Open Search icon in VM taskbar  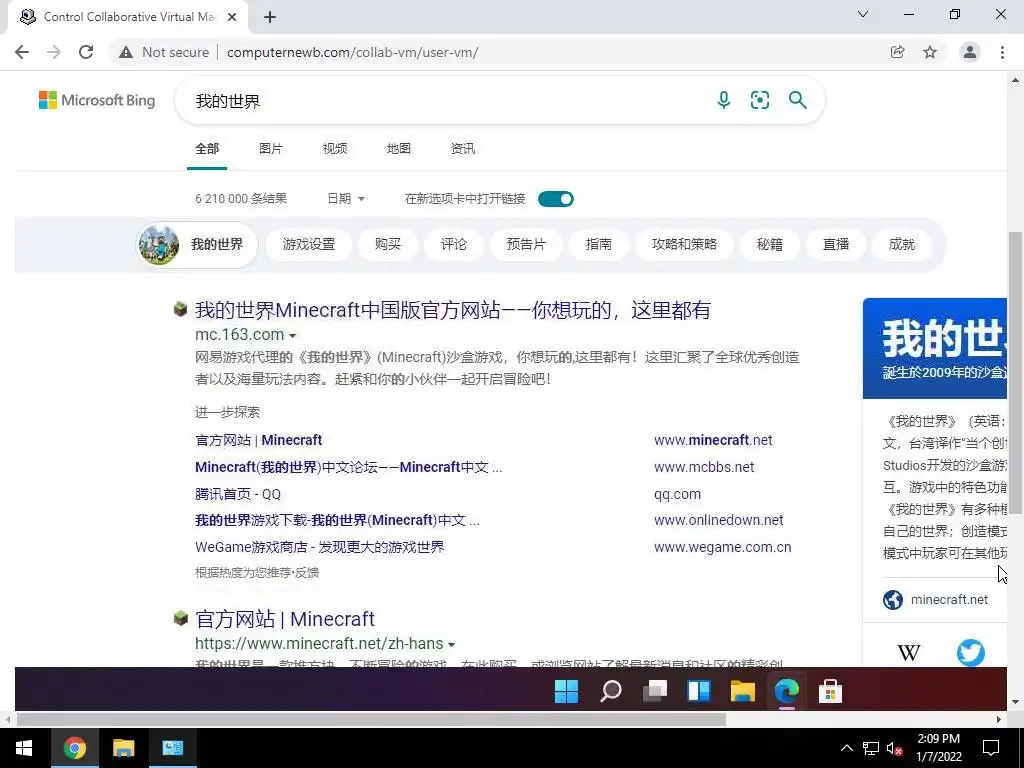611,691
